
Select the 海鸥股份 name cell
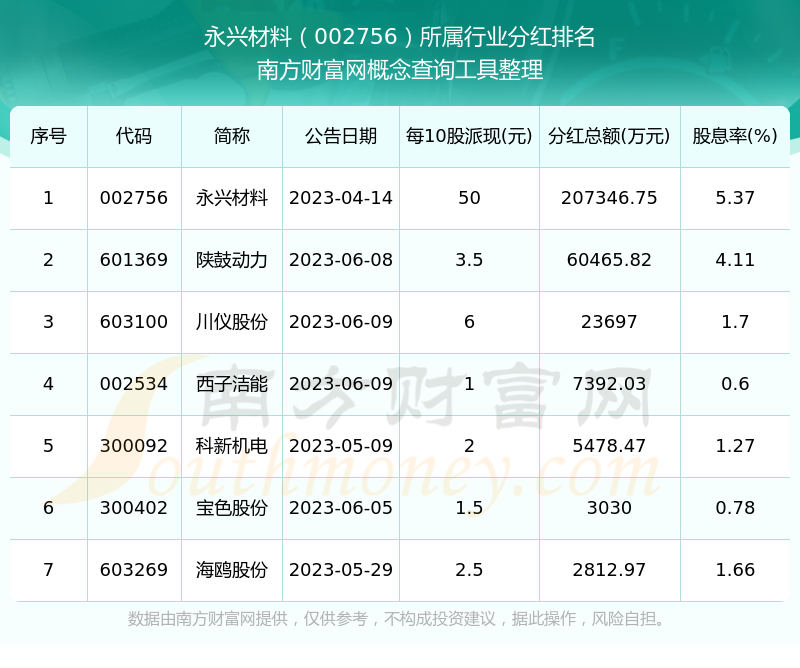tap(232, 570)
